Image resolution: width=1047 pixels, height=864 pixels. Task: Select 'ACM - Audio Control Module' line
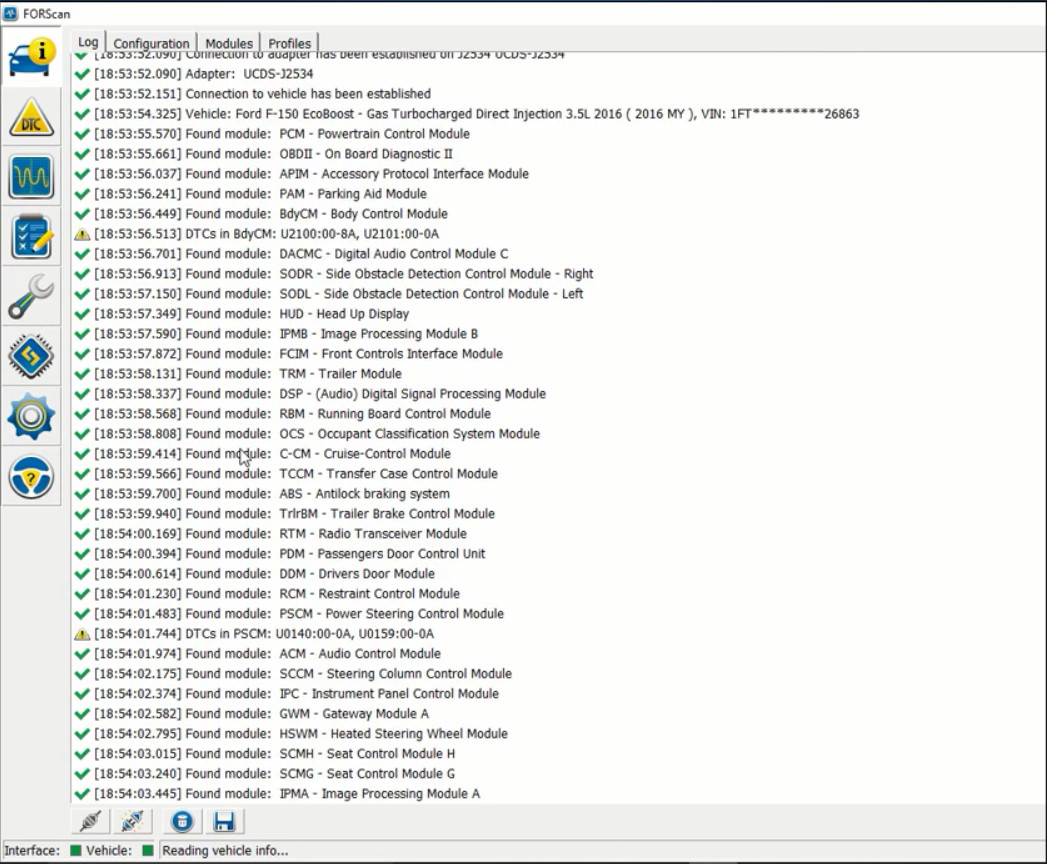click(x=268, y=654)
